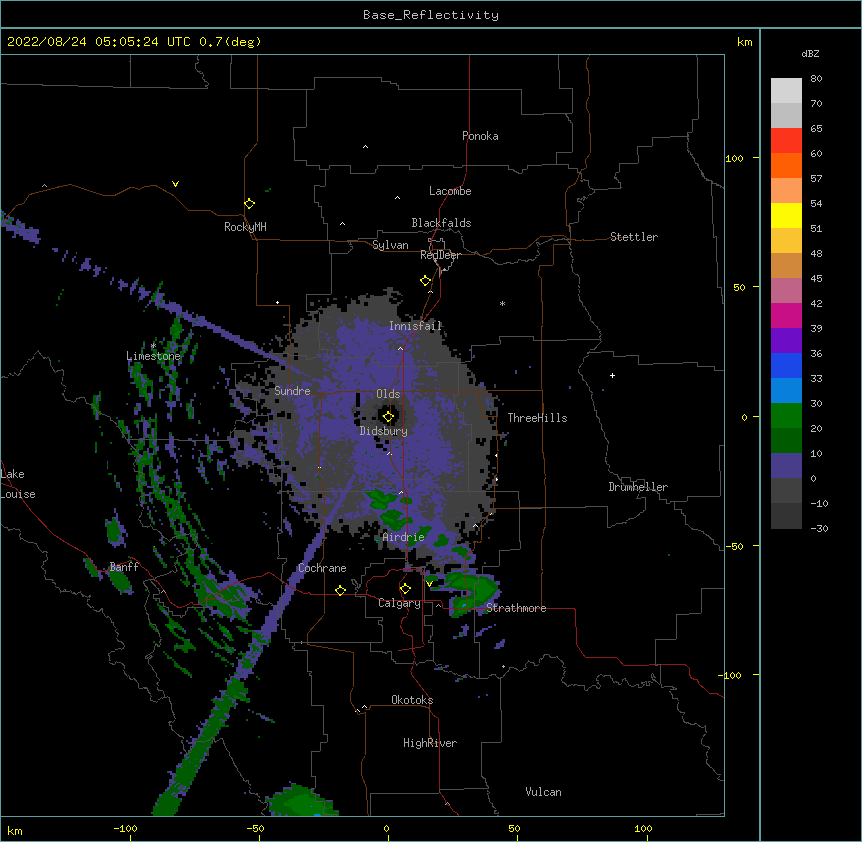Click the yellow radar site marker near Olds
The height and width of the screenshot is (842, 862).
coord(388,417)
